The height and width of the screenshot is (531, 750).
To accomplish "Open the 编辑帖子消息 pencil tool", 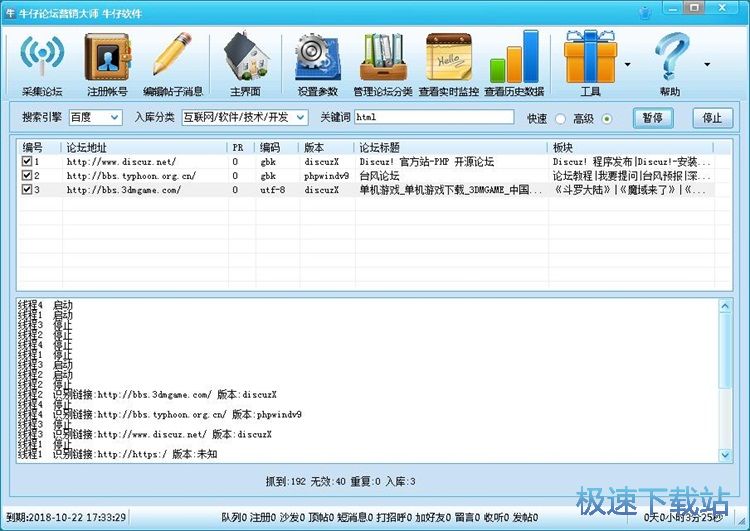I will point(173,64).
